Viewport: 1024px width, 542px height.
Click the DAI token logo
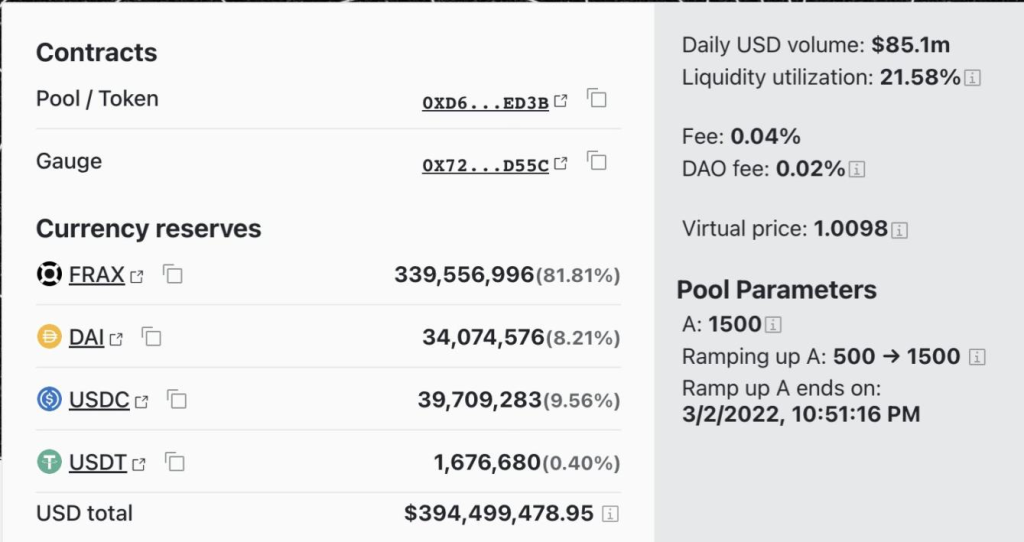(x=49, y=337)
